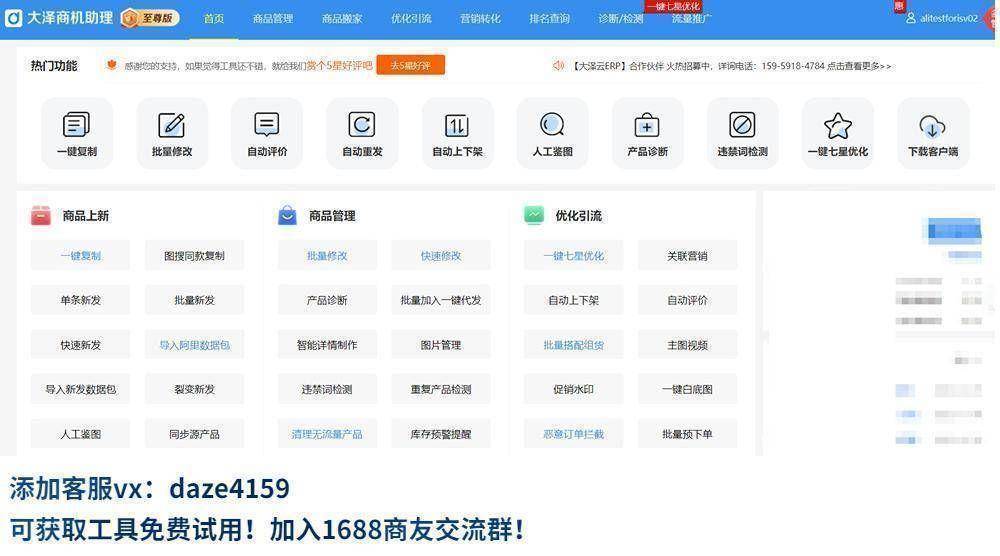Click the 图搜同款复制 button

click(195, 256)
